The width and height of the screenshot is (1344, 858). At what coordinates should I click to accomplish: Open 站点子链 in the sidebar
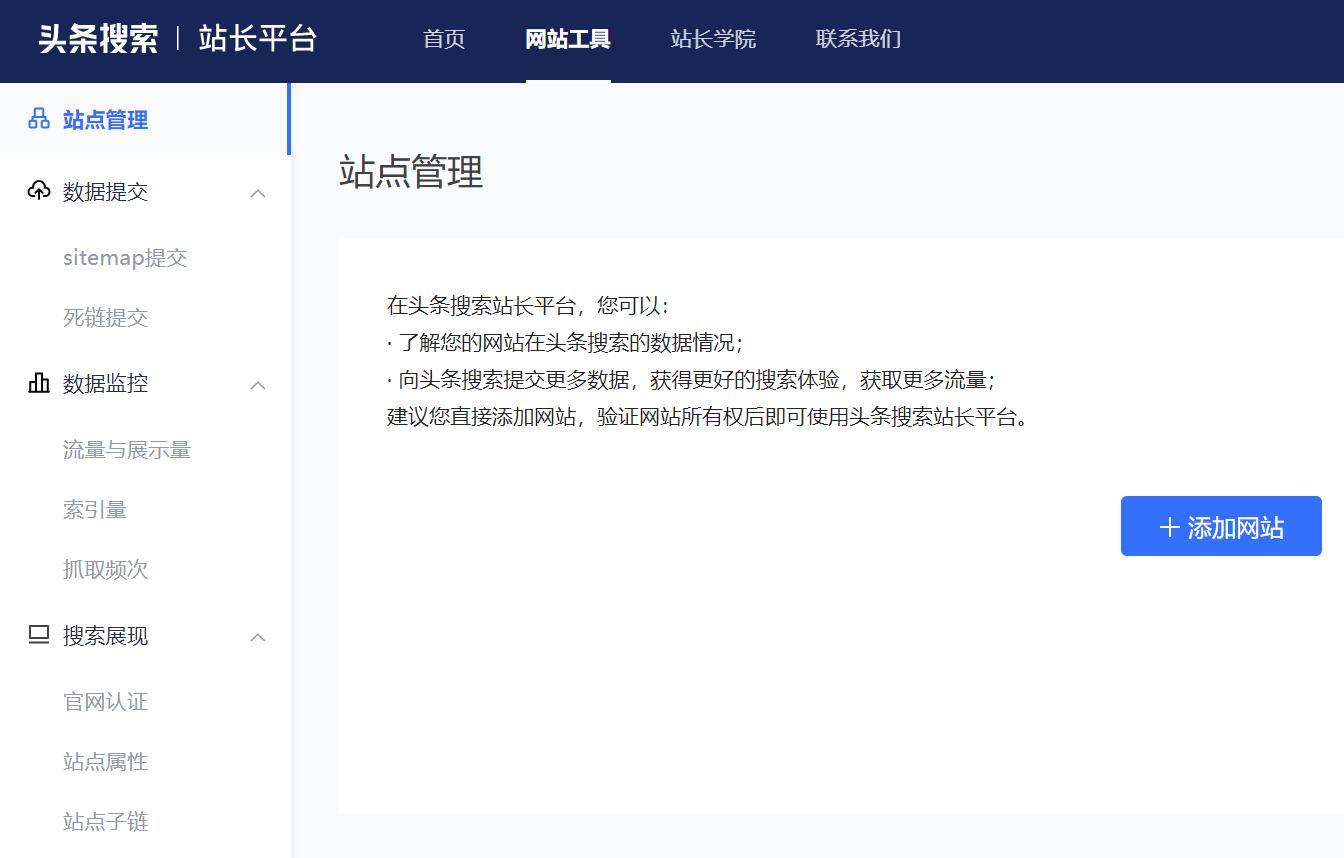(x=105, y=822)
